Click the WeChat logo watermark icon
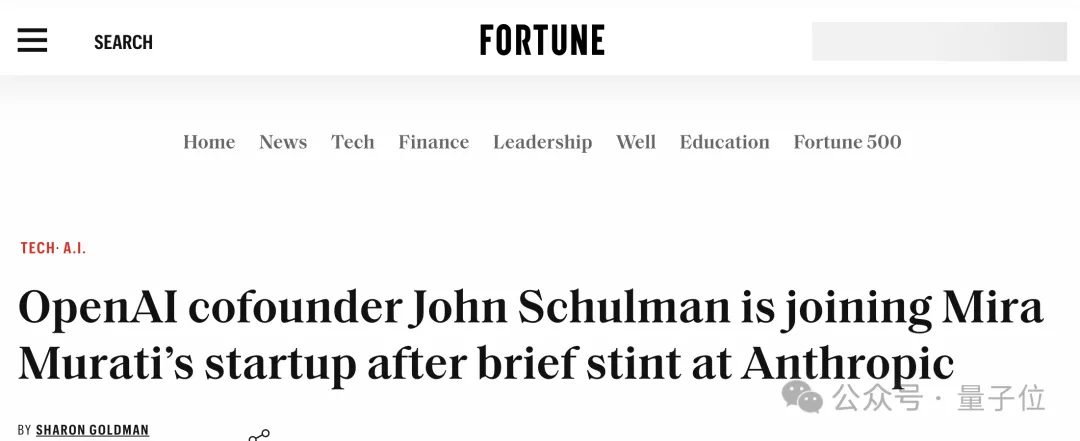Image resolution: width=1080 pixels, height=441 pixels. [802, 397]
